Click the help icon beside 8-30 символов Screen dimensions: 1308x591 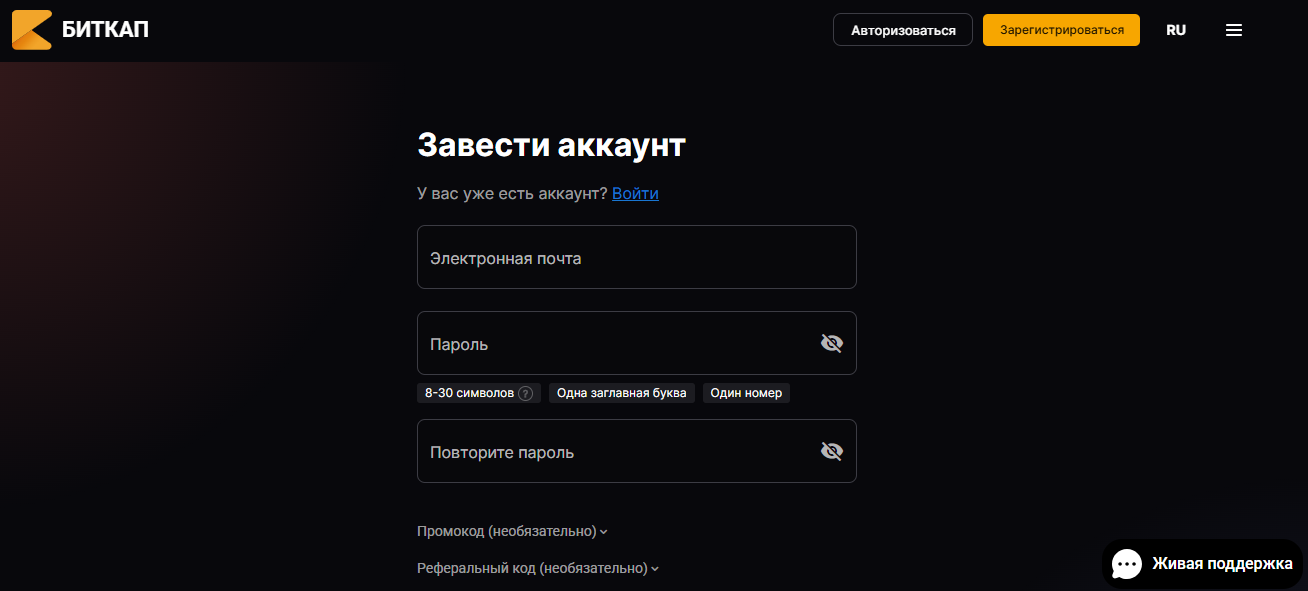[525, 393]
